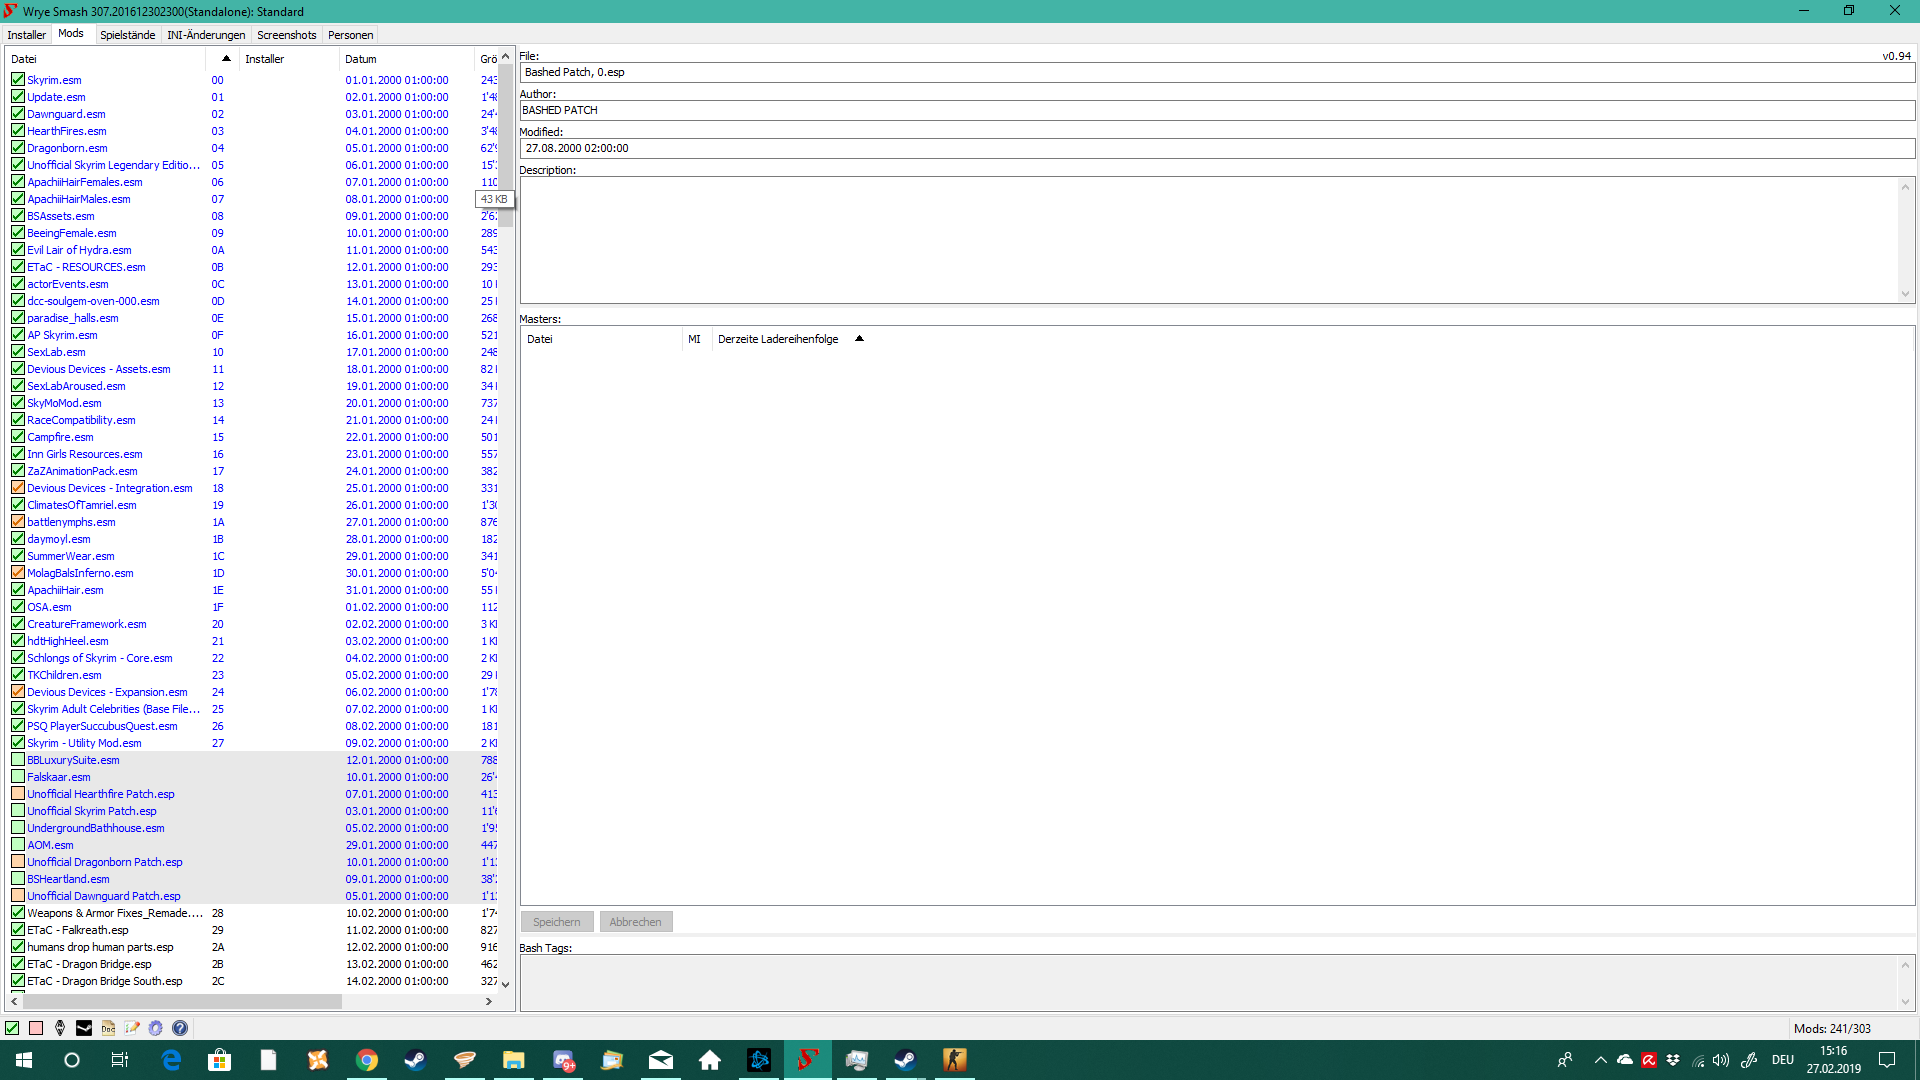Click the mod list vertical scrollbar thumb

[x=506, y=146]
